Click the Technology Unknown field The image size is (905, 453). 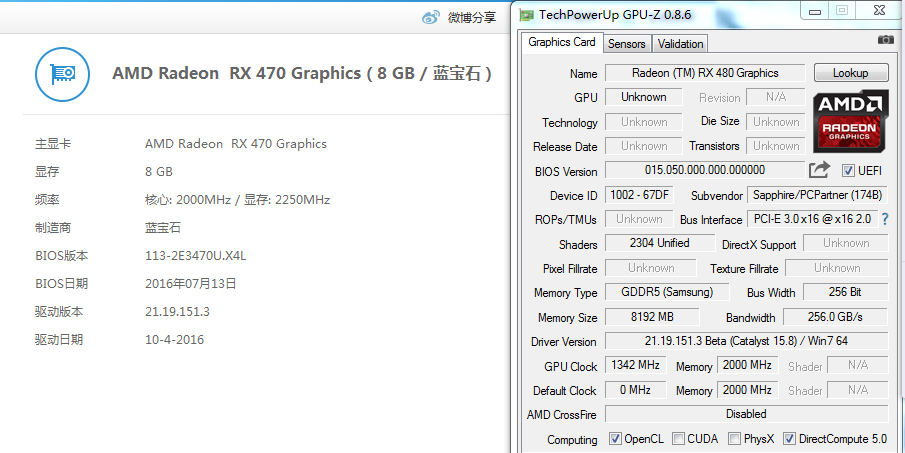click(644, 122)
